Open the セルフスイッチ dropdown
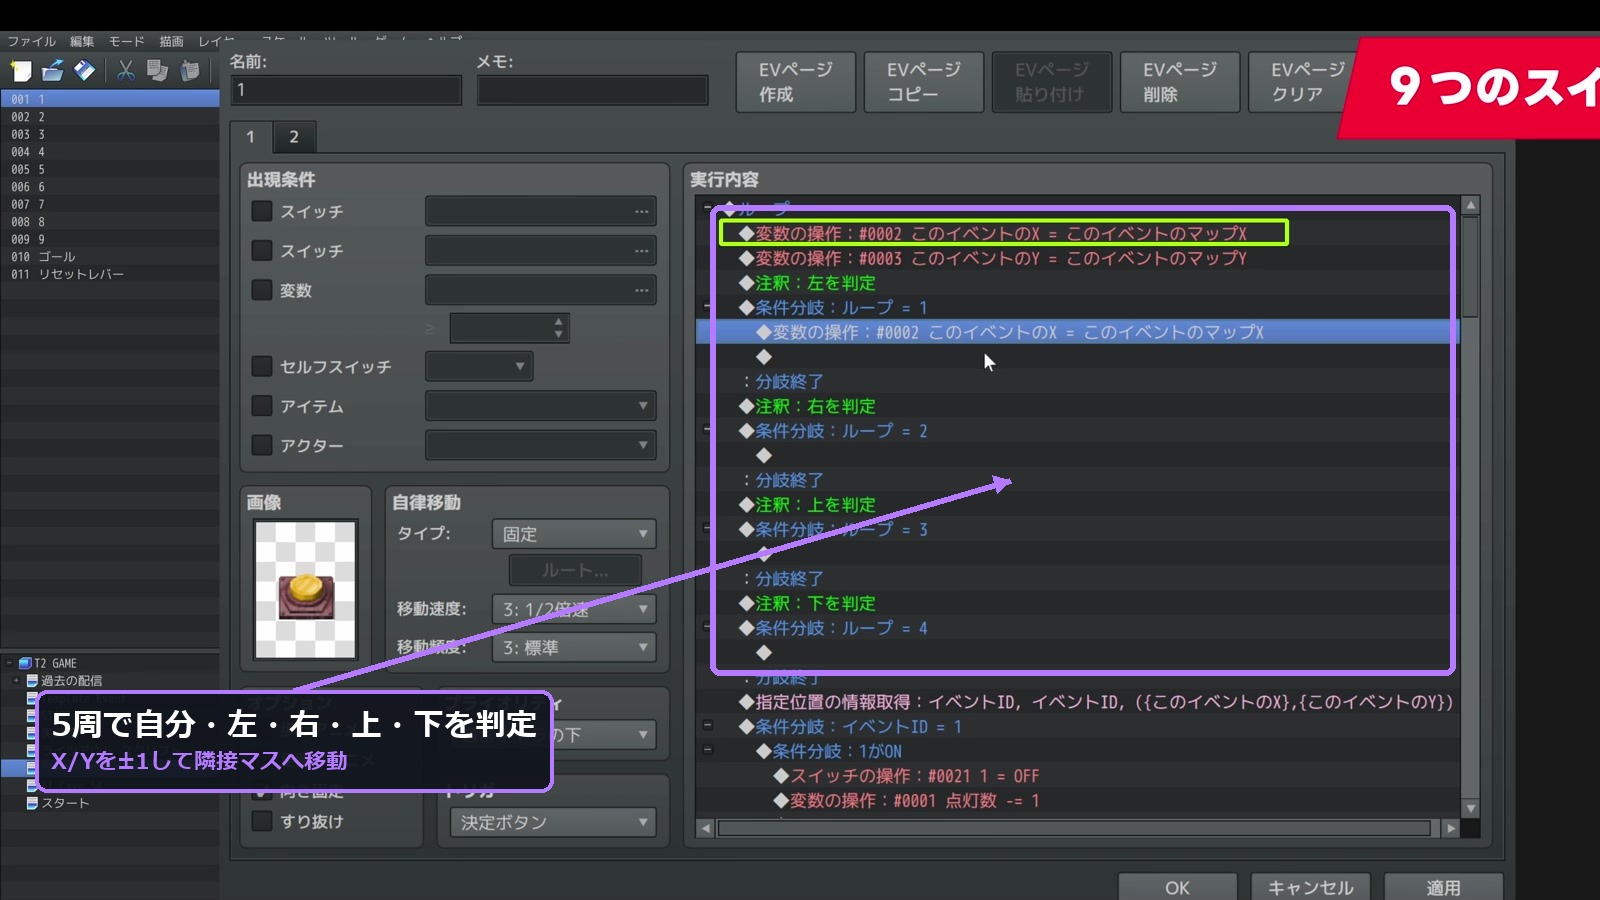 pos(479,366)
